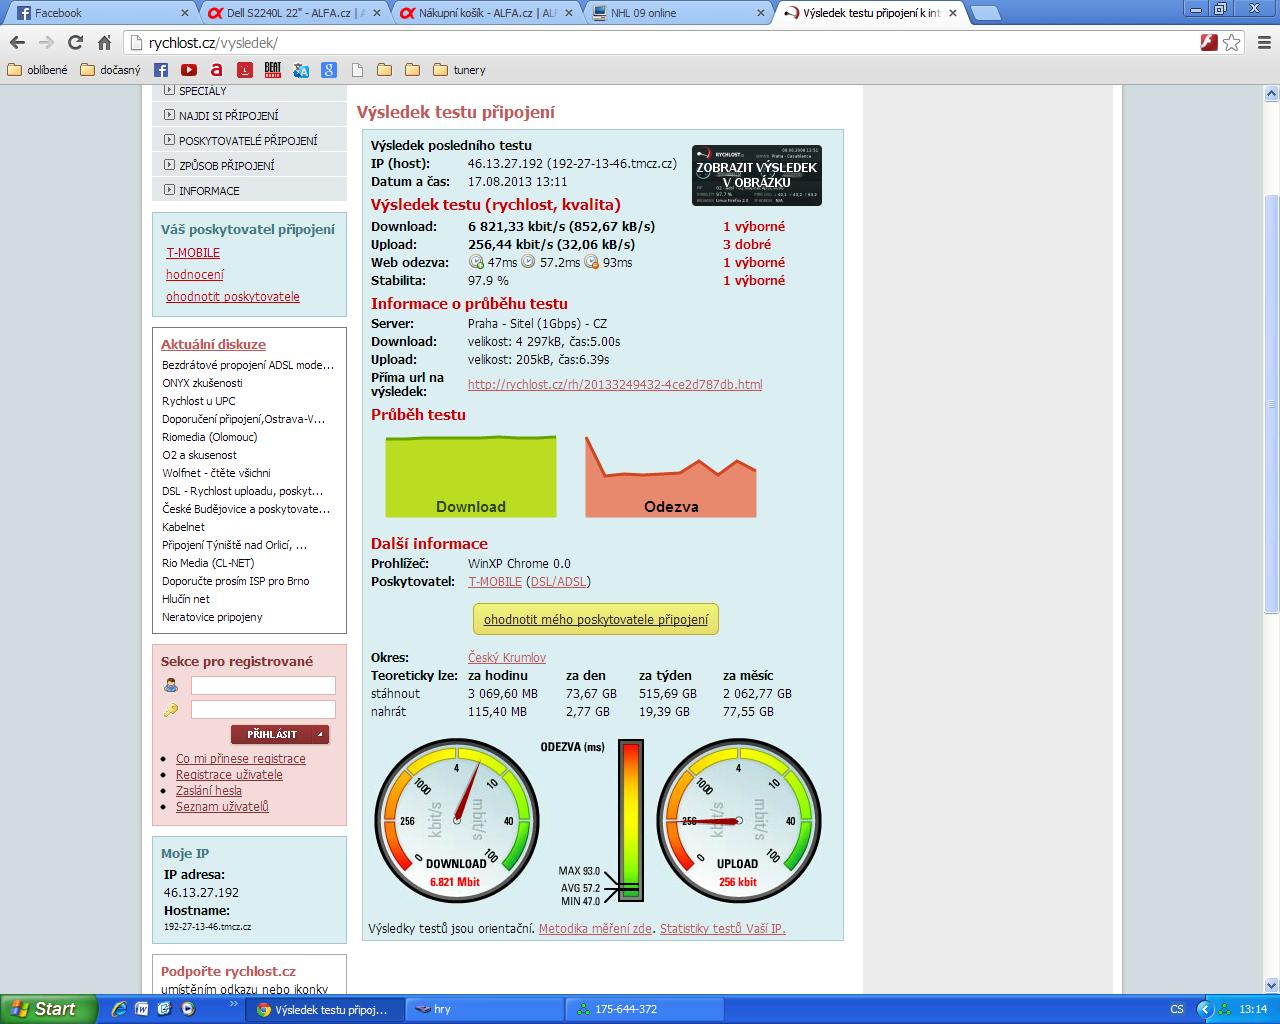
Task: Open the 175-644-372 taskbar window
Action: pos(644,1009)
